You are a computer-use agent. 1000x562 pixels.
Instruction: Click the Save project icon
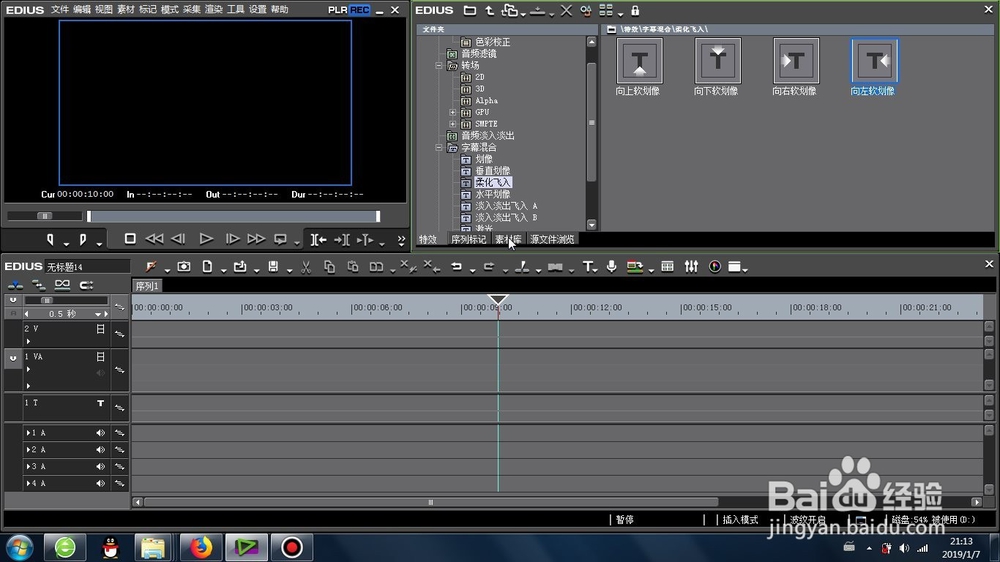(273, 267)
